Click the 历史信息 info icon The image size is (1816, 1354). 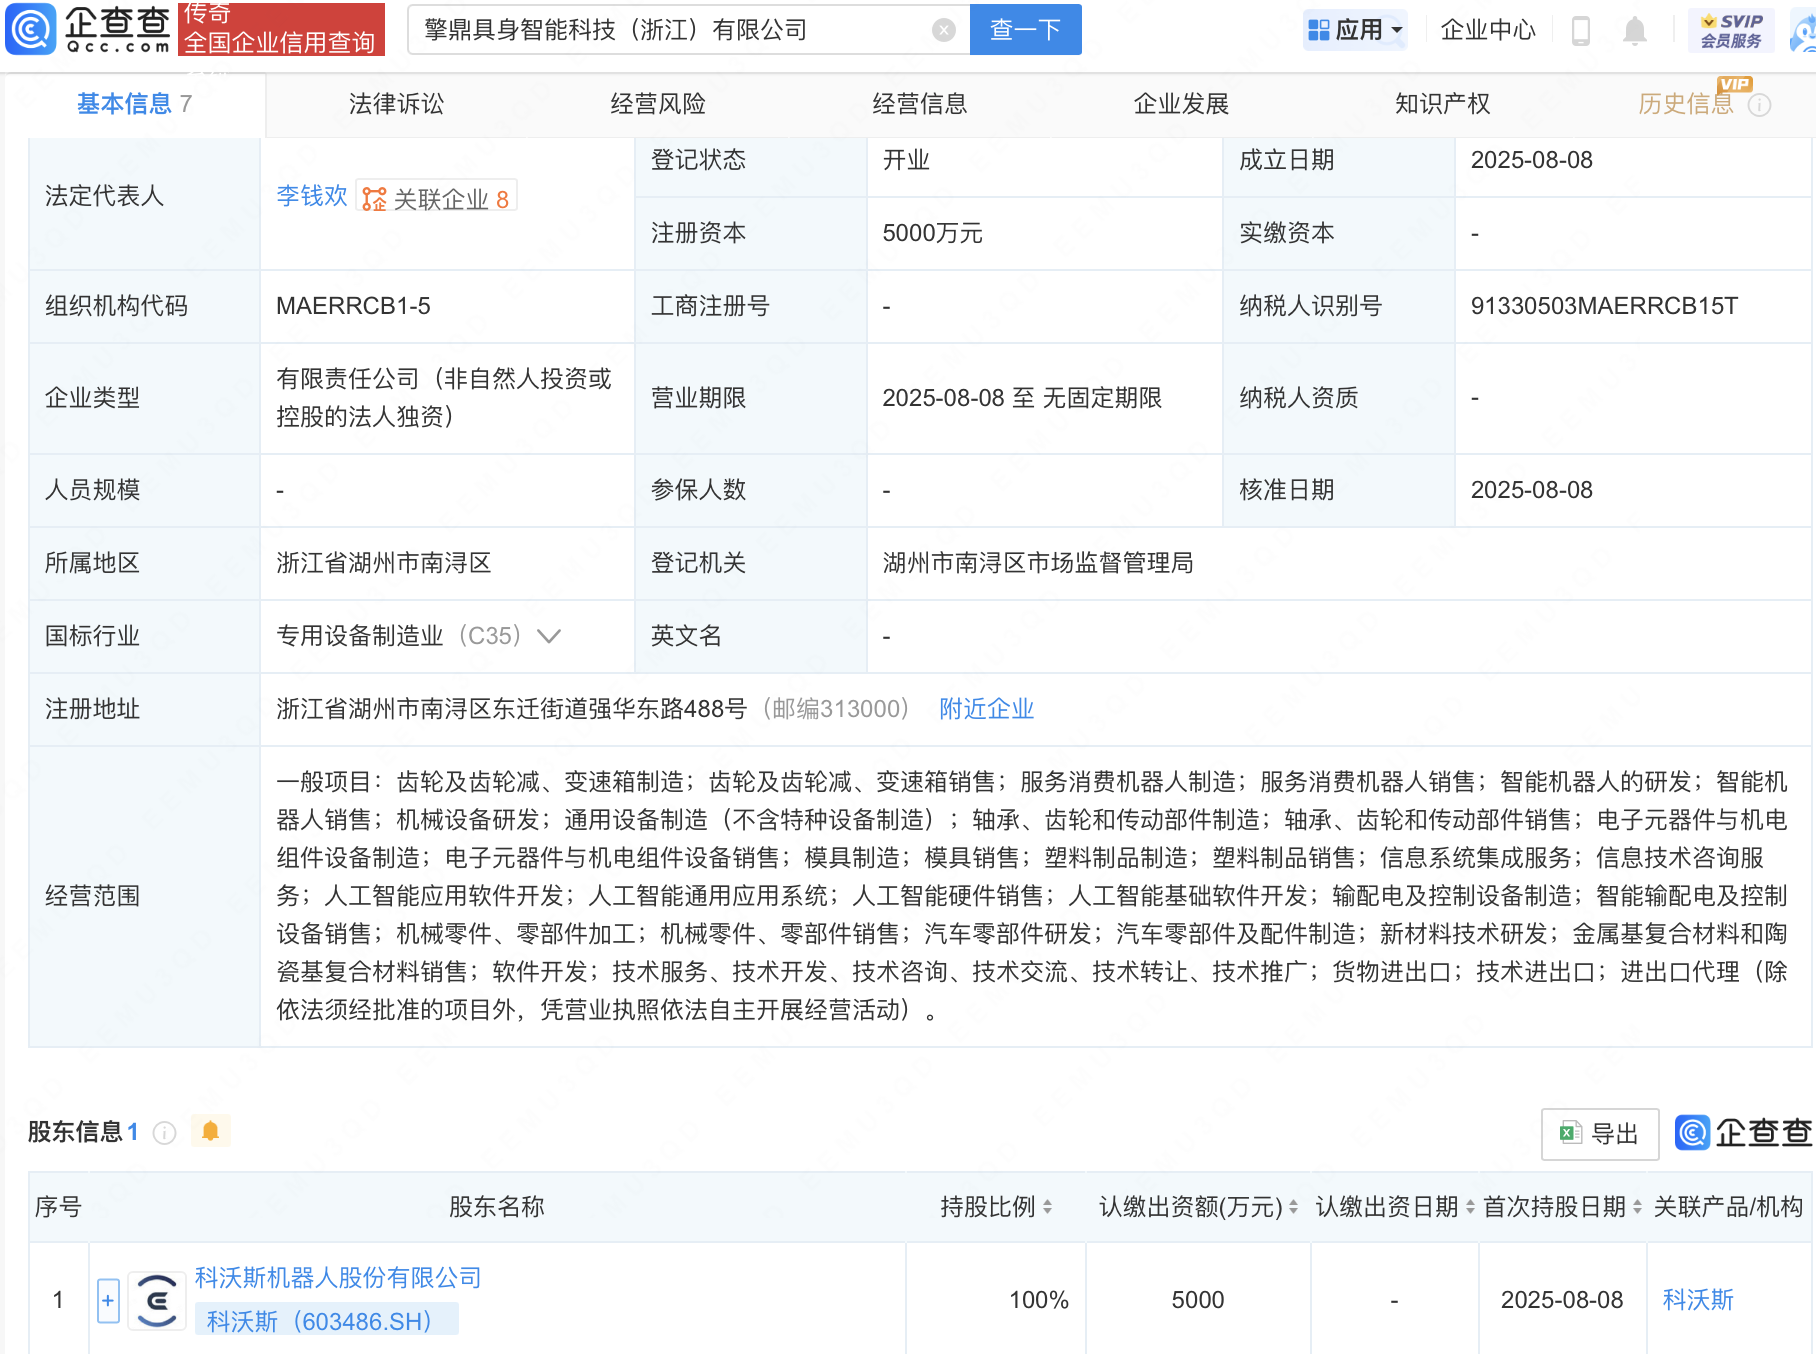click(1759, 105)
